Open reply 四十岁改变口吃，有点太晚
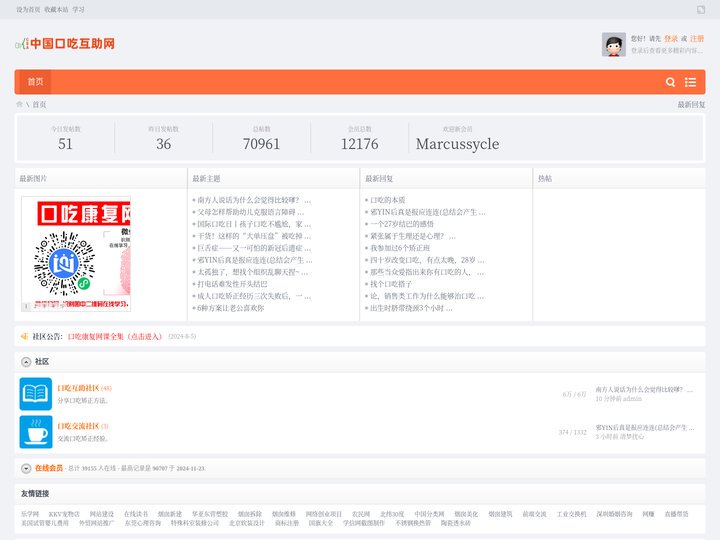Screen dimensions: 720x540 pos(427,260)
